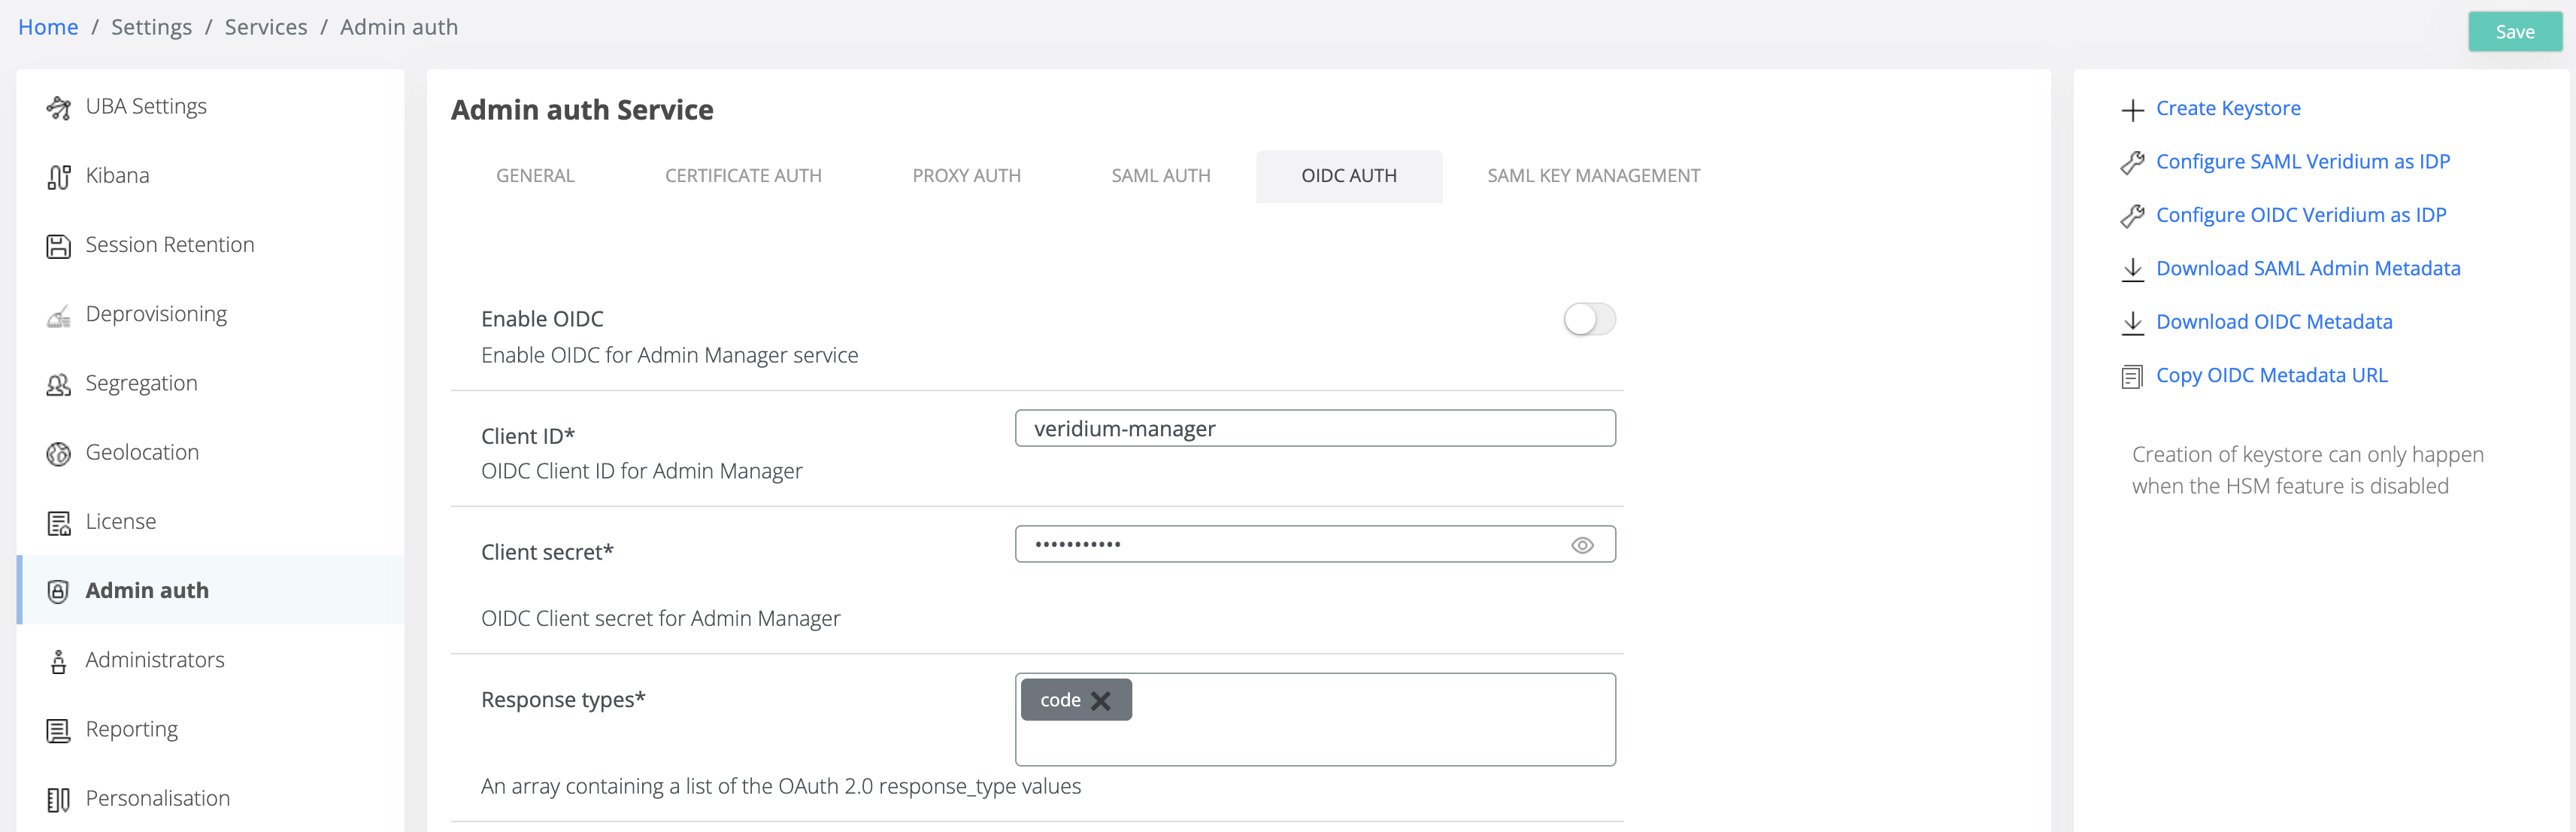Select the Kibana settings icon
Image resolution: width=2576 pixels, height=832 pixels.
[59, 175]
